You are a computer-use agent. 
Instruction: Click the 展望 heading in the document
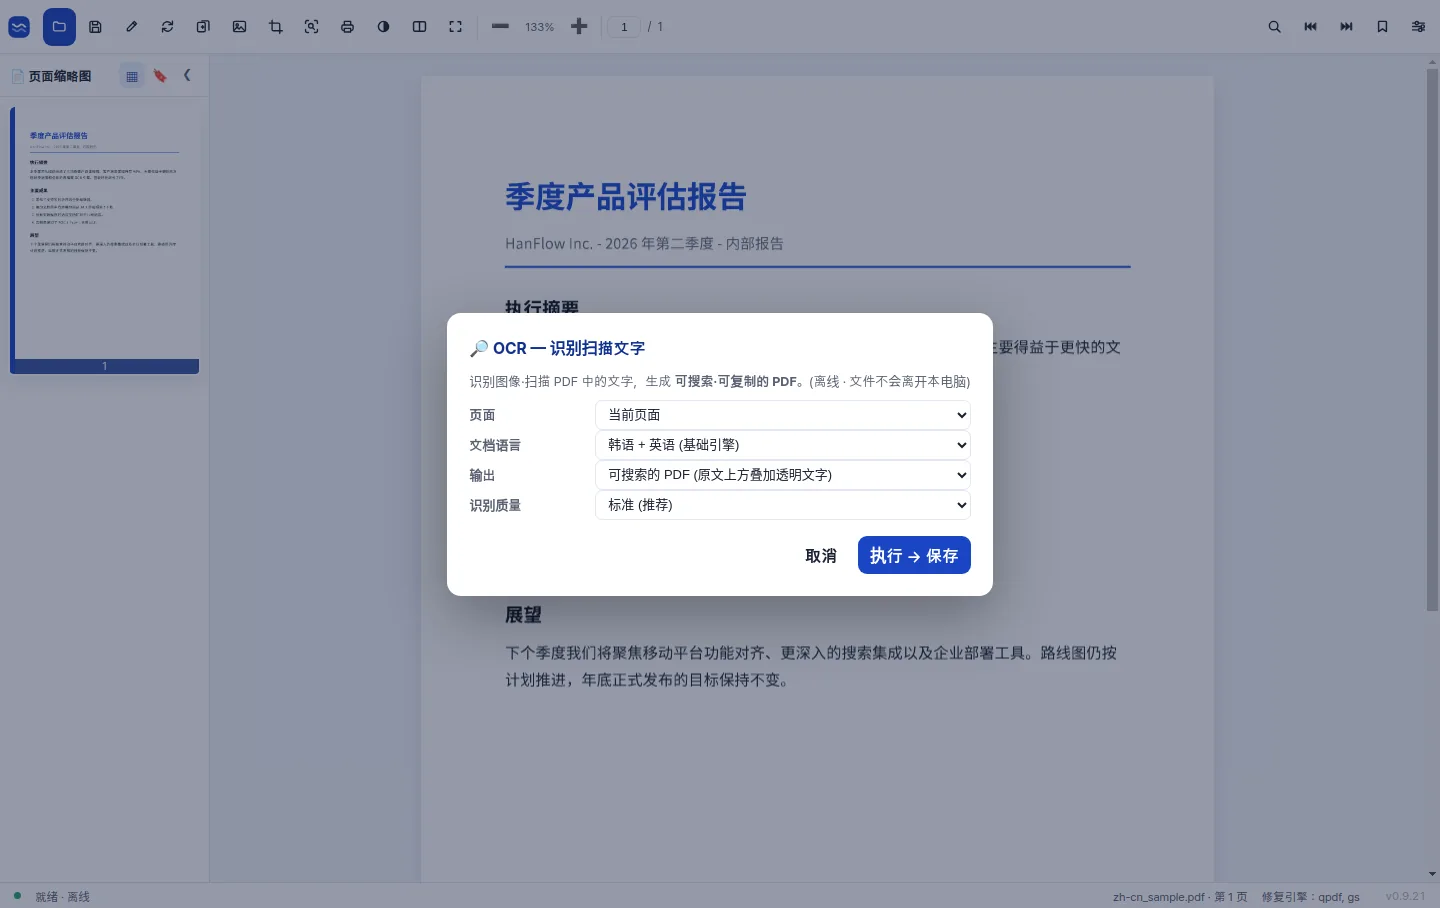pyautogui.click(x=523, y=615)
